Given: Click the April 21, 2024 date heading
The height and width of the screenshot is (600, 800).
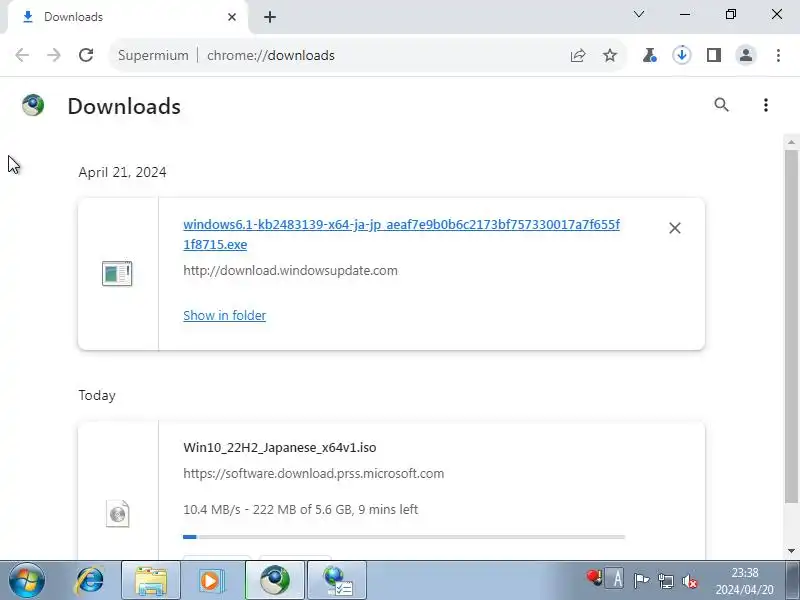Looking at the screenshot, I should 122,172.
